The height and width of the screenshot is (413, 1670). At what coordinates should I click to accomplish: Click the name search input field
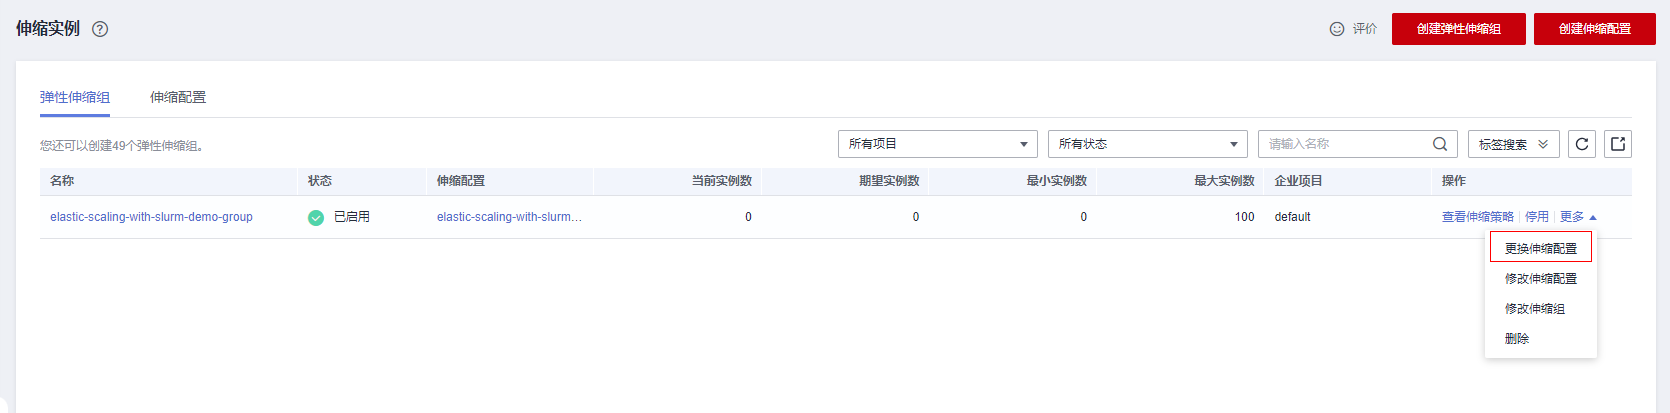pyautogui.click(x=1346, y=144)
